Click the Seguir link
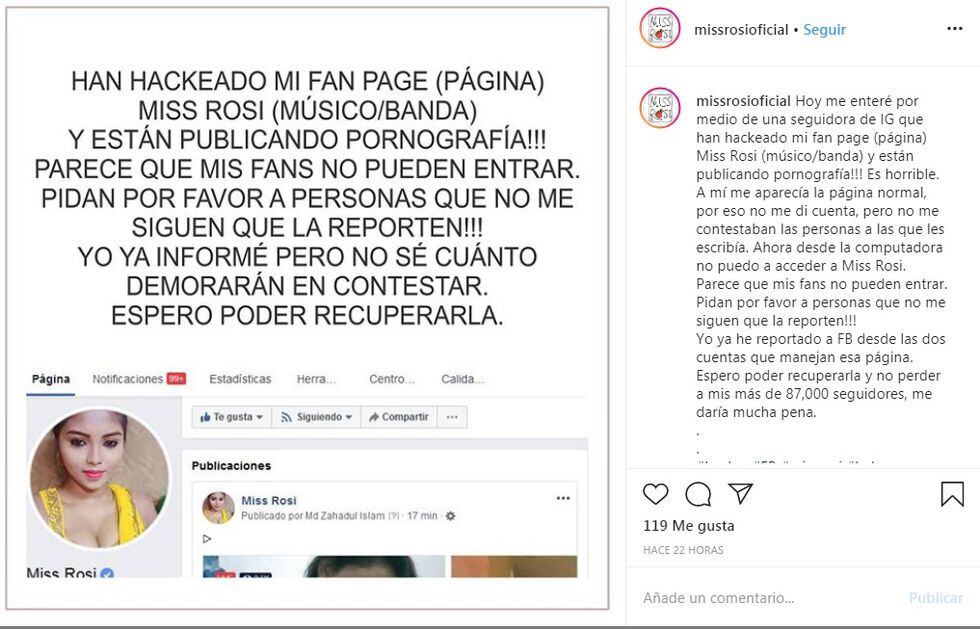Image resolution: width=980 pixels, height=629 pixels. click(824, 29)
